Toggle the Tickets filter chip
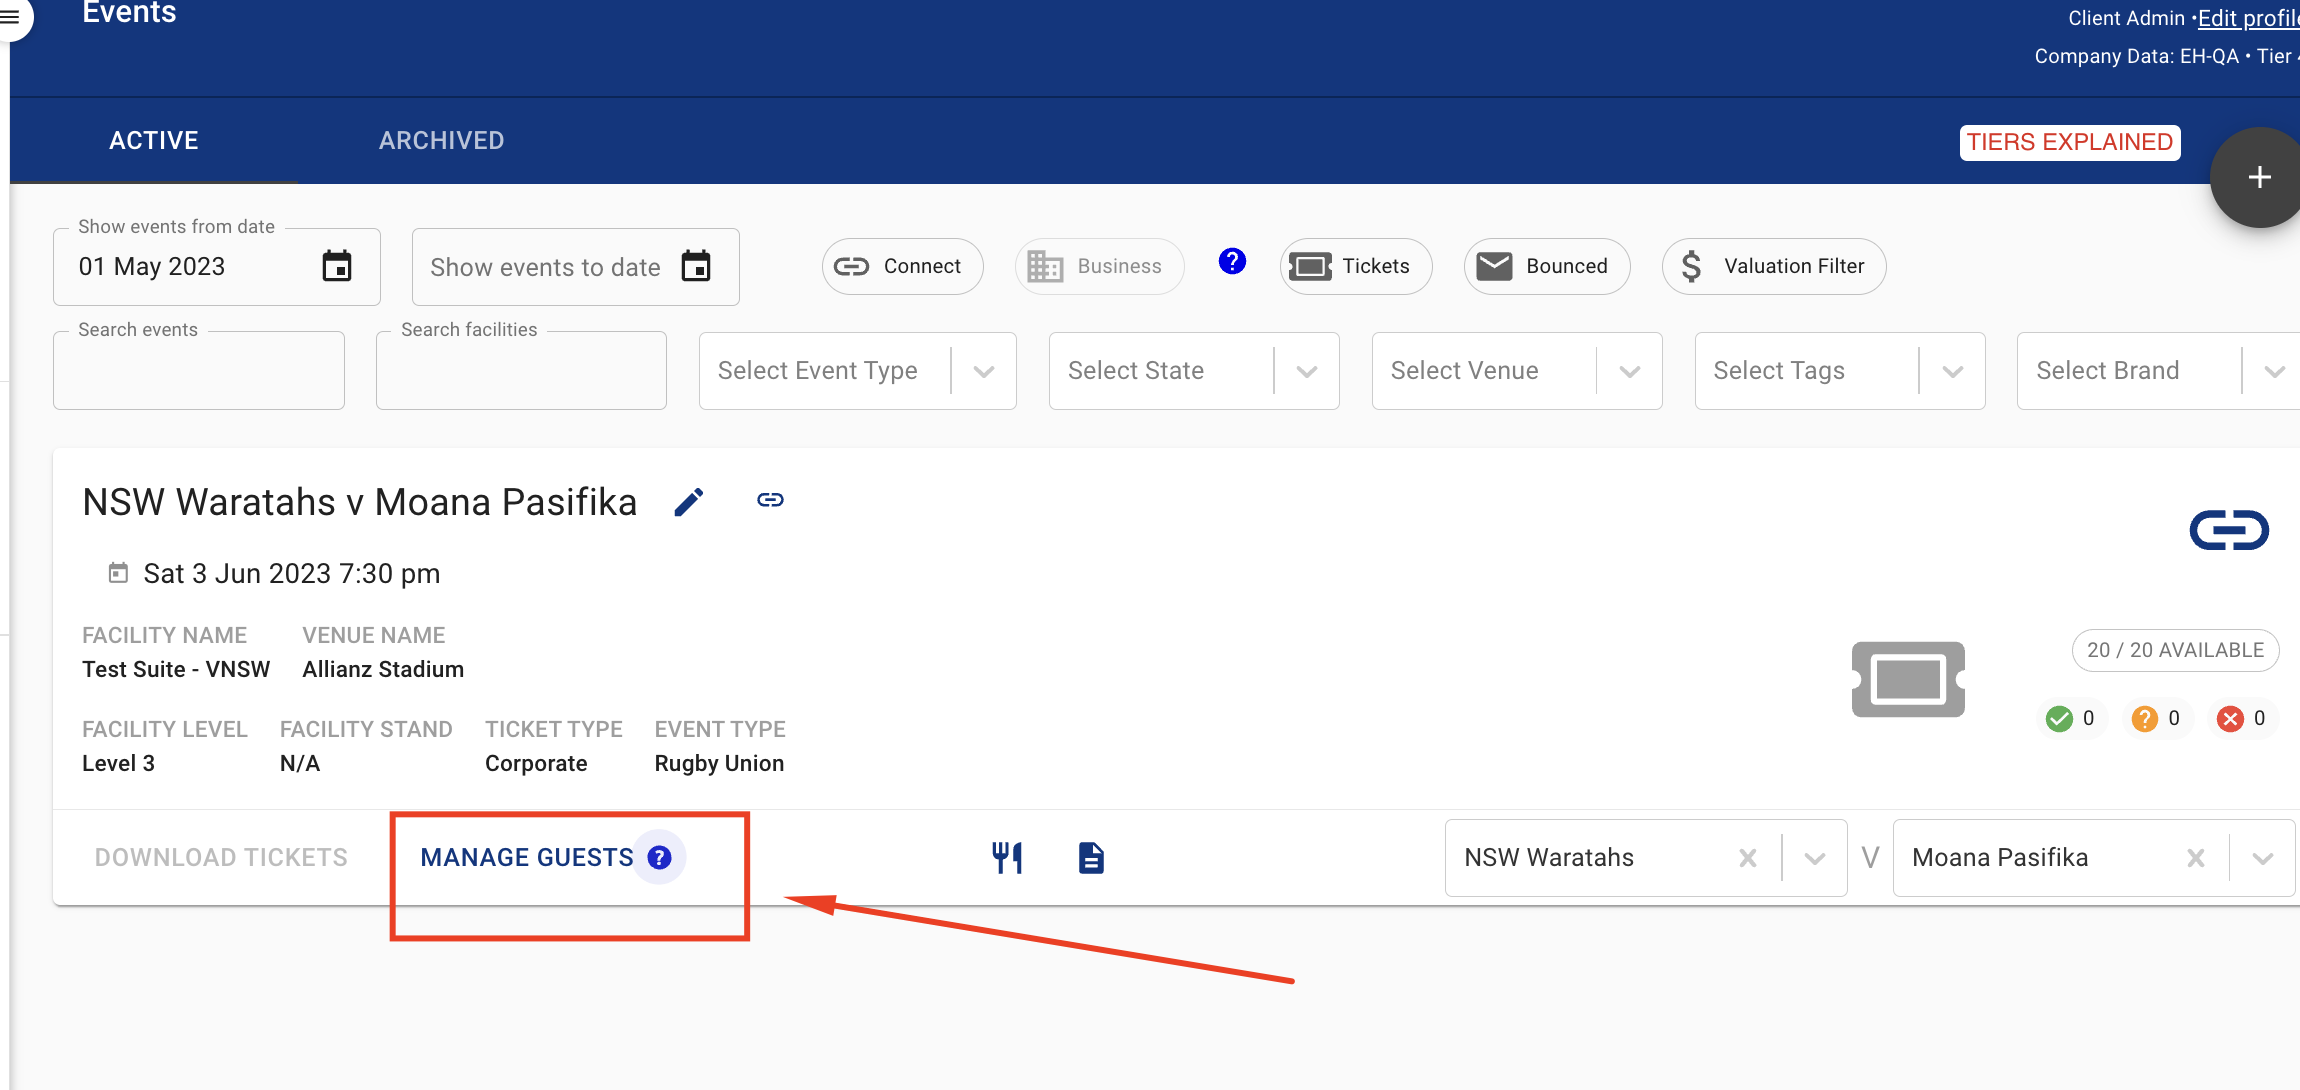Image resolution: width=2300 pixels, height=1090 pixels. [1355, 266]
